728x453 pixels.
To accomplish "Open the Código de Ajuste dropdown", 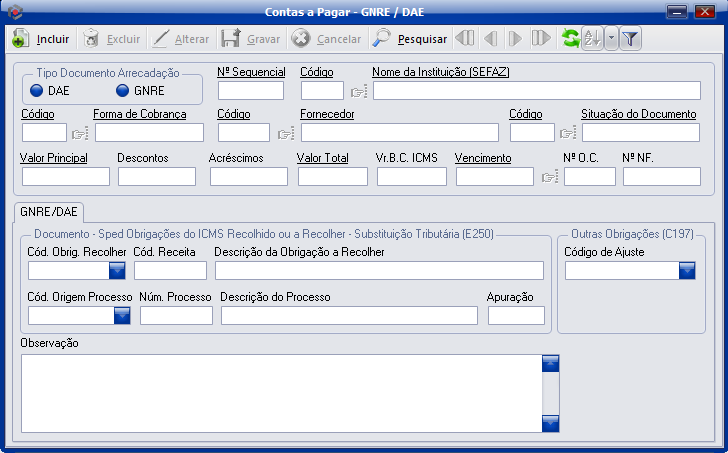I will [686, 270].
